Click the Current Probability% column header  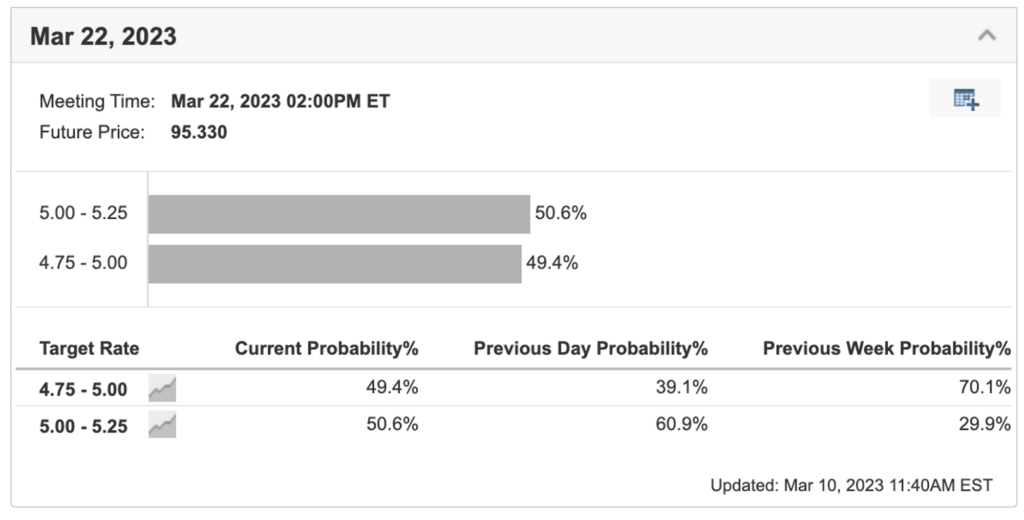[x=327, y=348]
